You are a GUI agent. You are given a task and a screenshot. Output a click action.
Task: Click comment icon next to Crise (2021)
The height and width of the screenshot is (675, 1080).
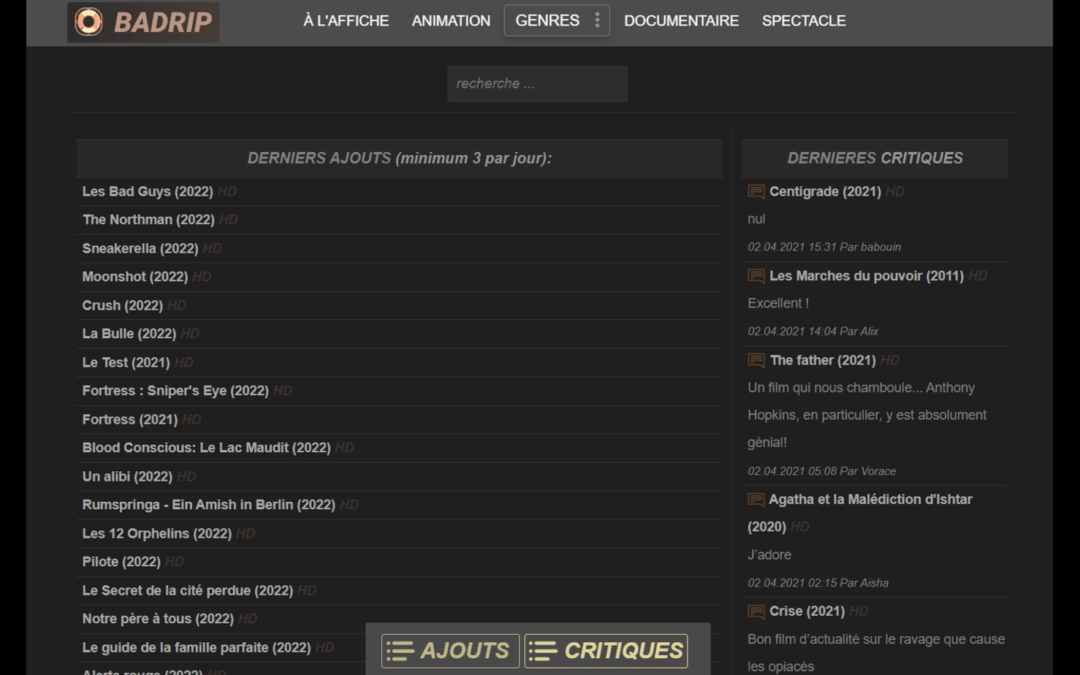point(756,612)
